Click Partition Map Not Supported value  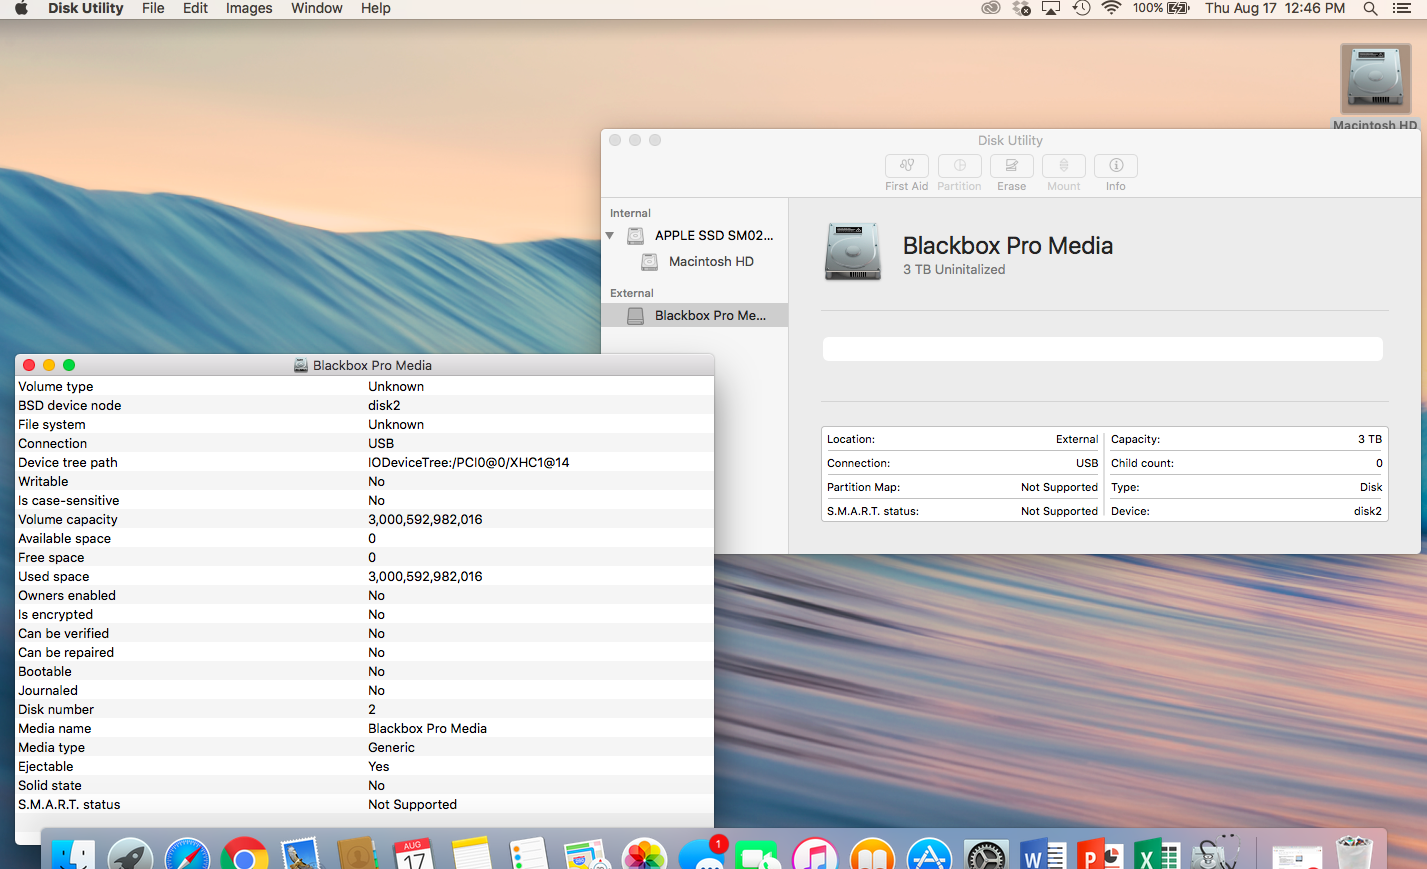tap(1059, 488)
